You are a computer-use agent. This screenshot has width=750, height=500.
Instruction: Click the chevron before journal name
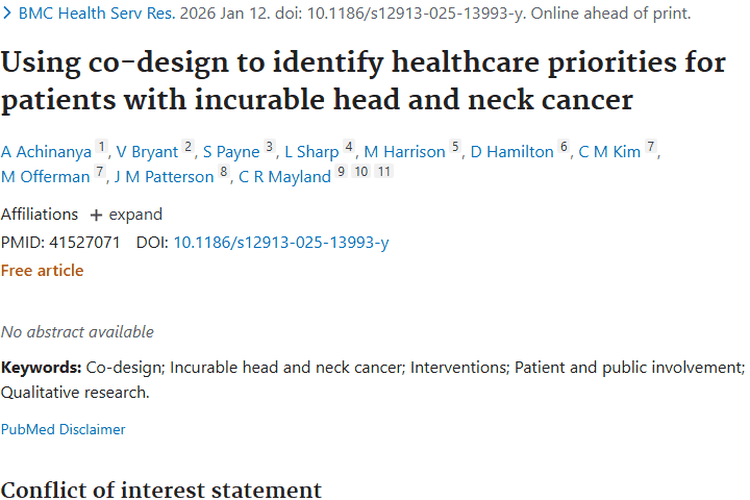[7, 15]
